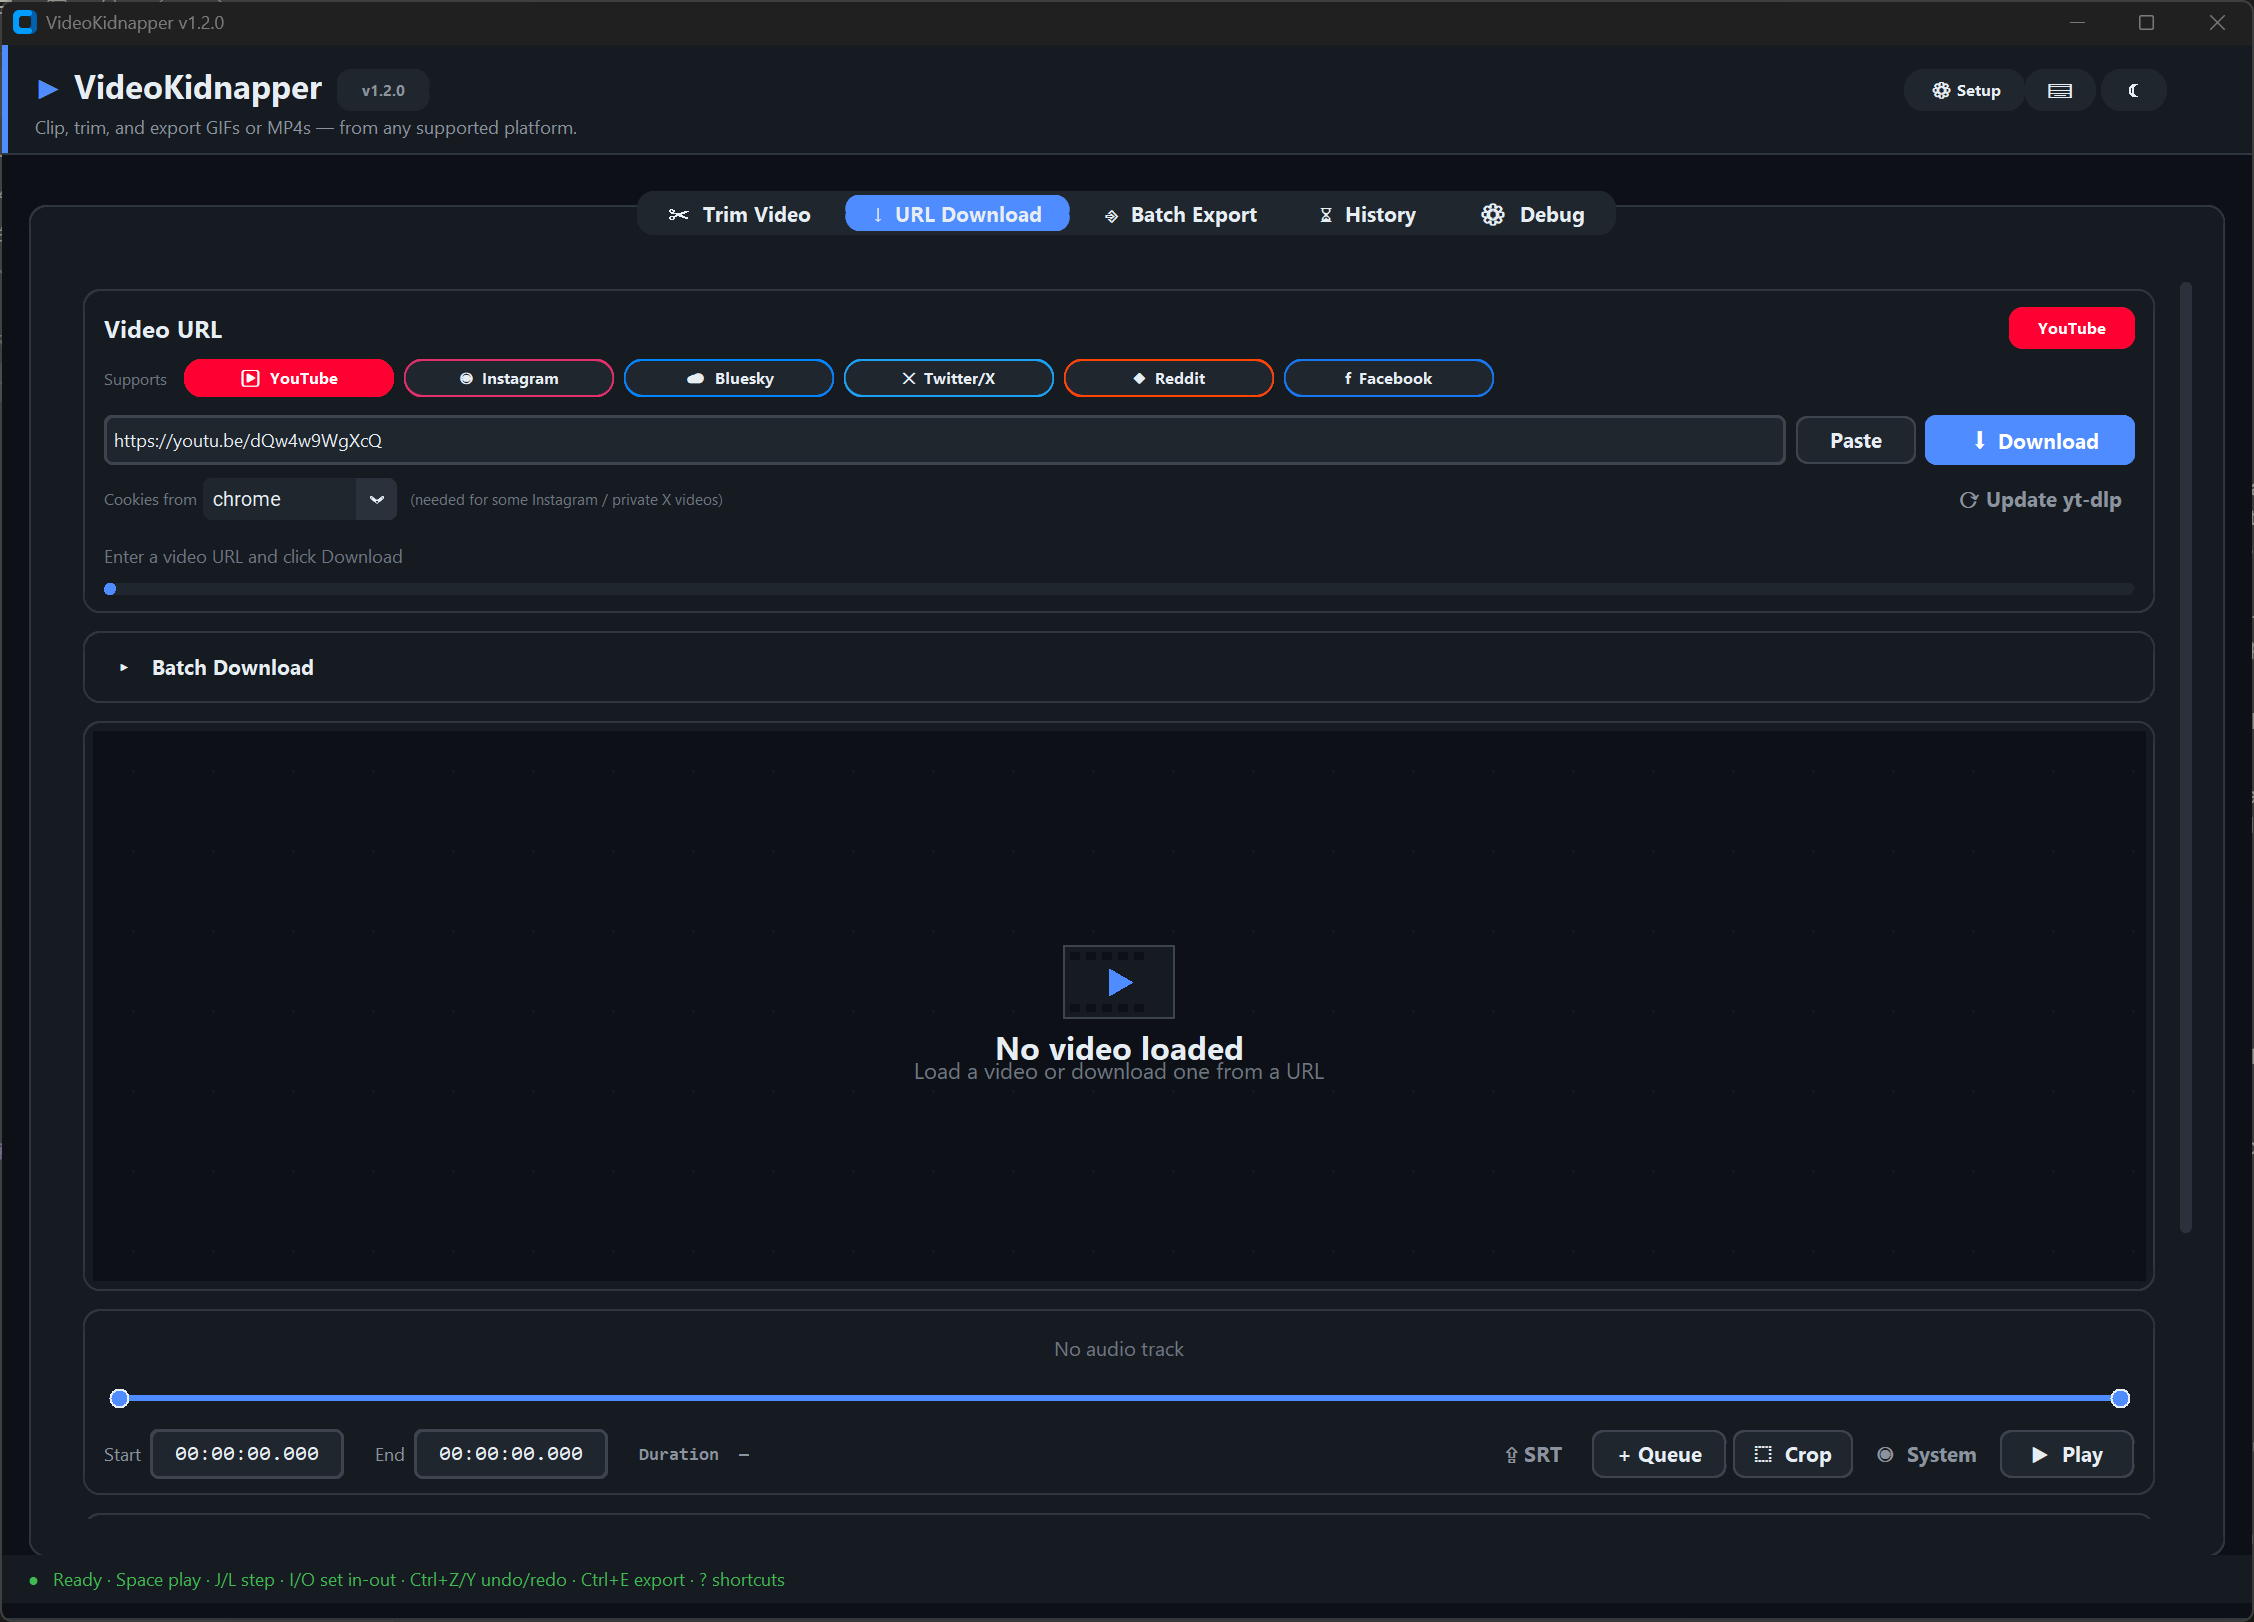The height and width of the screenshot is (1622, 2254).
Task: Go to the History tab
Action: [1368, 214]
